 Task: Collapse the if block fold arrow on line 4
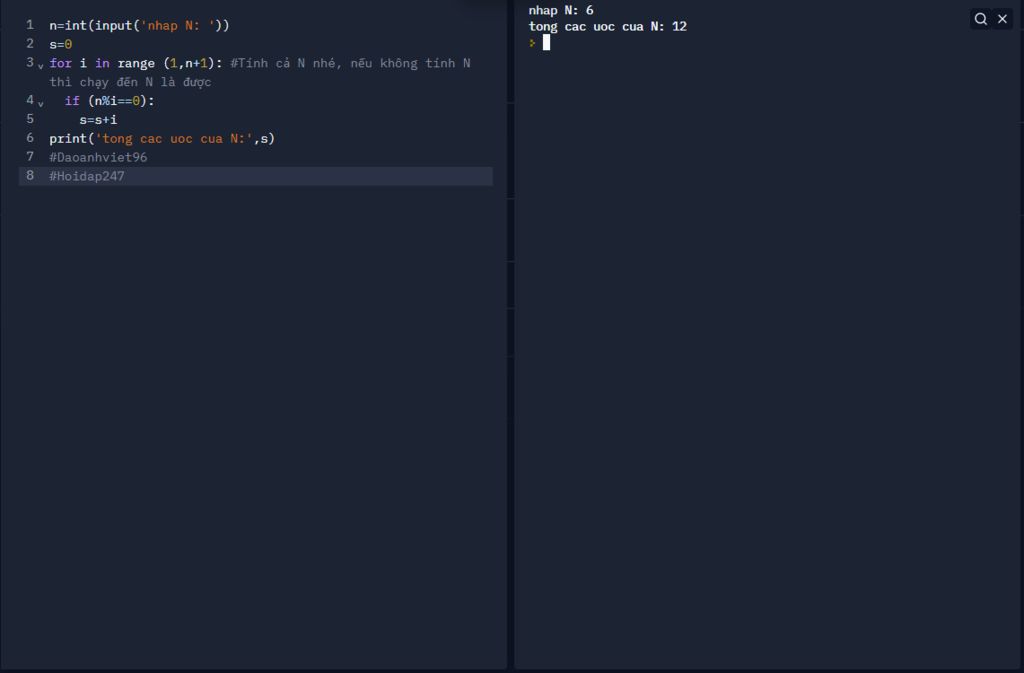40,103
